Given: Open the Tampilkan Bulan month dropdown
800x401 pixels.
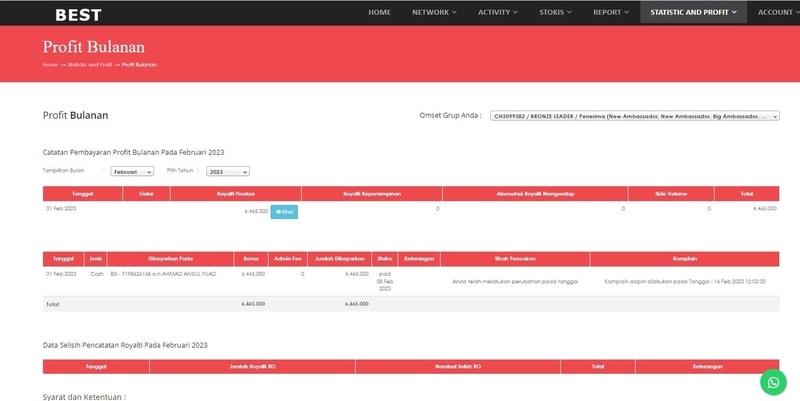Looking at the screenshot, I should tap(132, 172).
